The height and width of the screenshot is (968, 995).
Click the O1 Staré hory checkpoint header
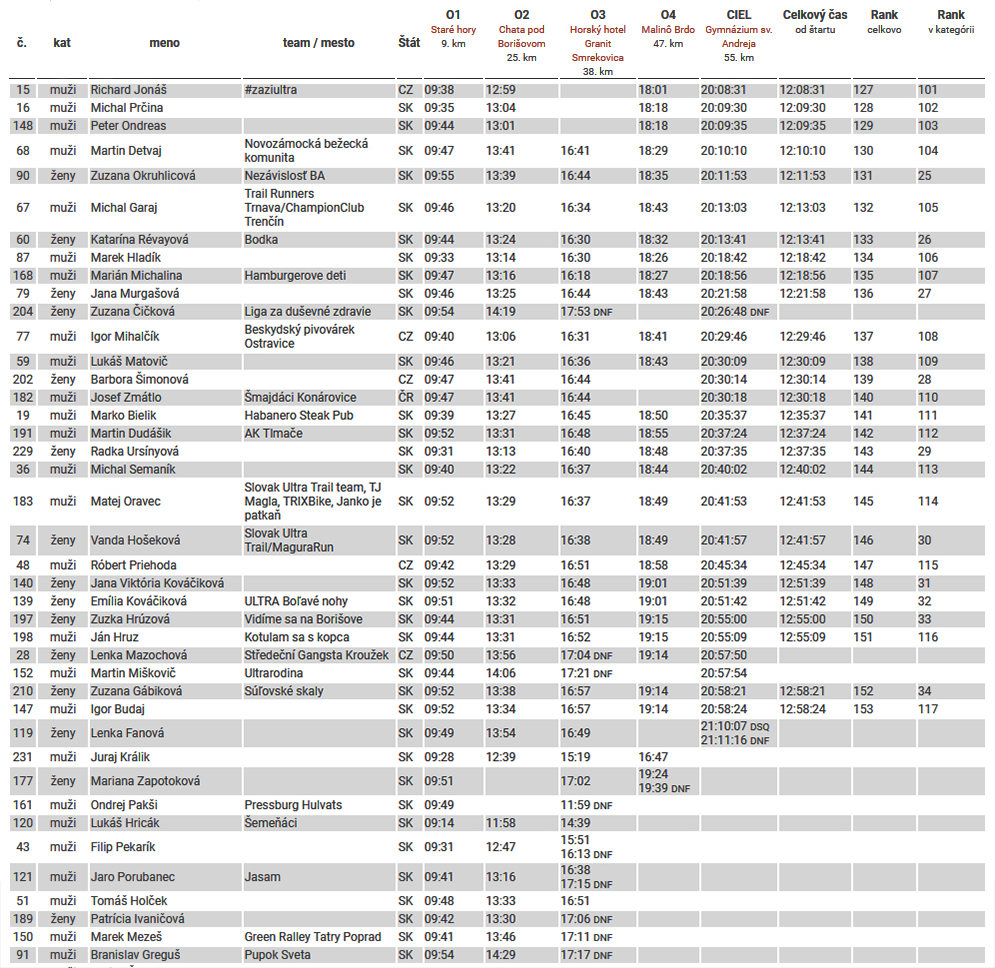[452, 29]
